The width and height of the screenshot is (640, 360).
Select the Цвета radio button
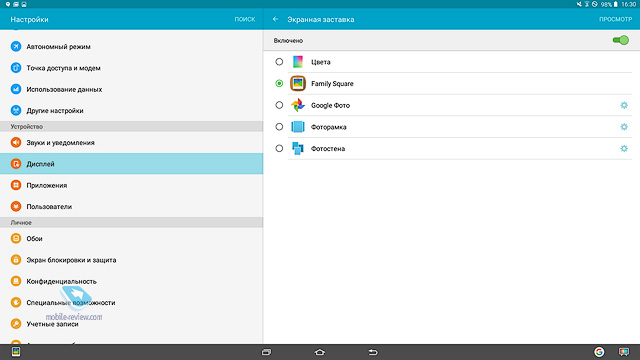[279, 62]
